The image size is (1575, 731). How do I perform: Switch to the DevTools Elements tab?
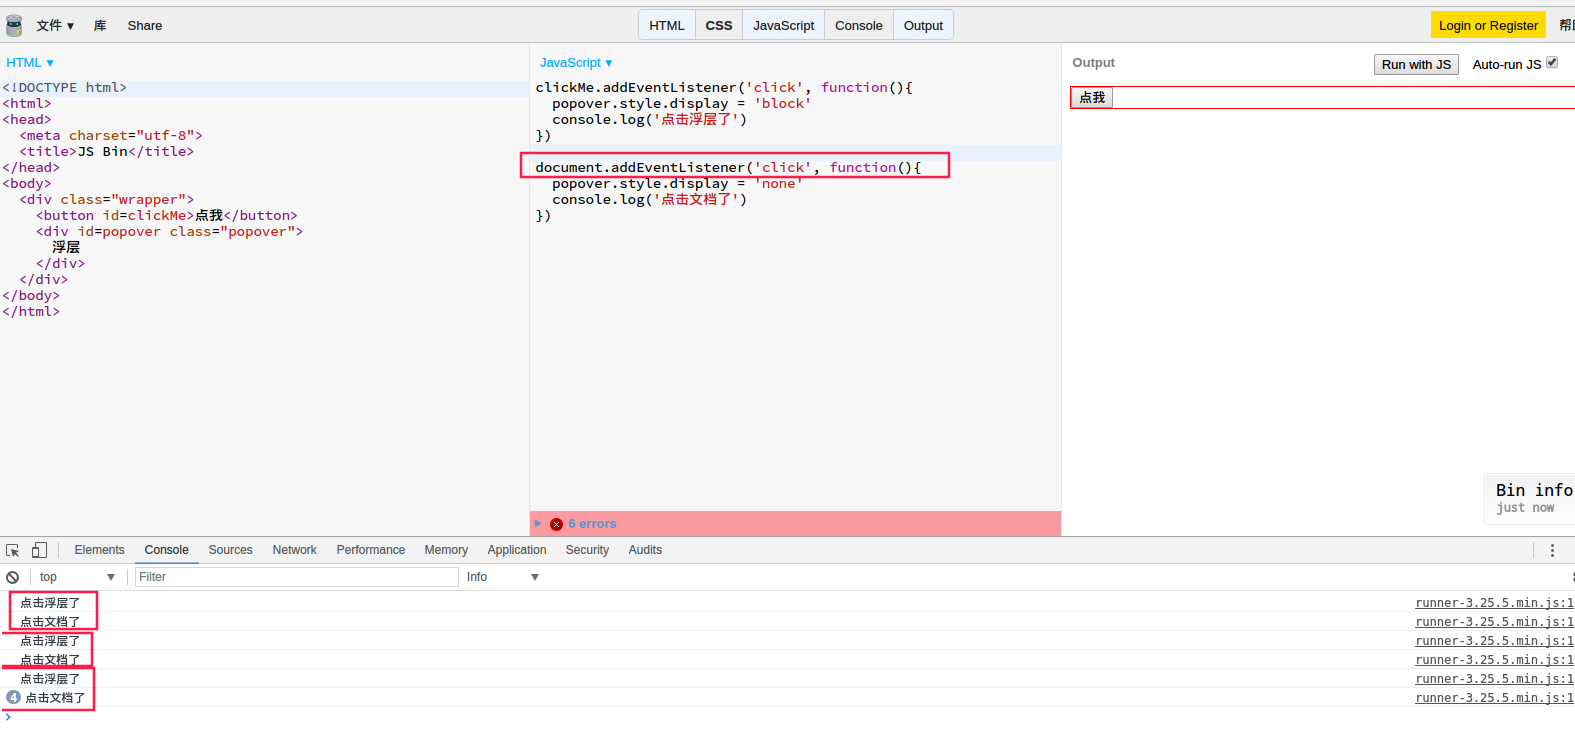(x=100, y=550)
